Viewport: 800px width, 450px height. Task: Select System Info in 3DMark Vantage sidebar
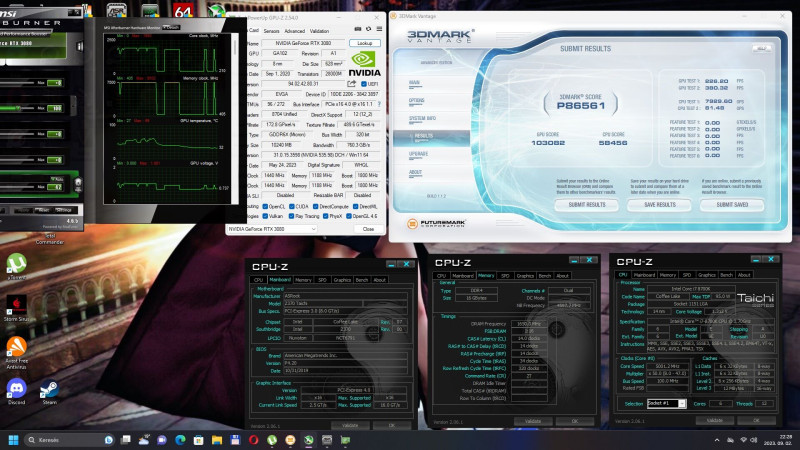422,118
